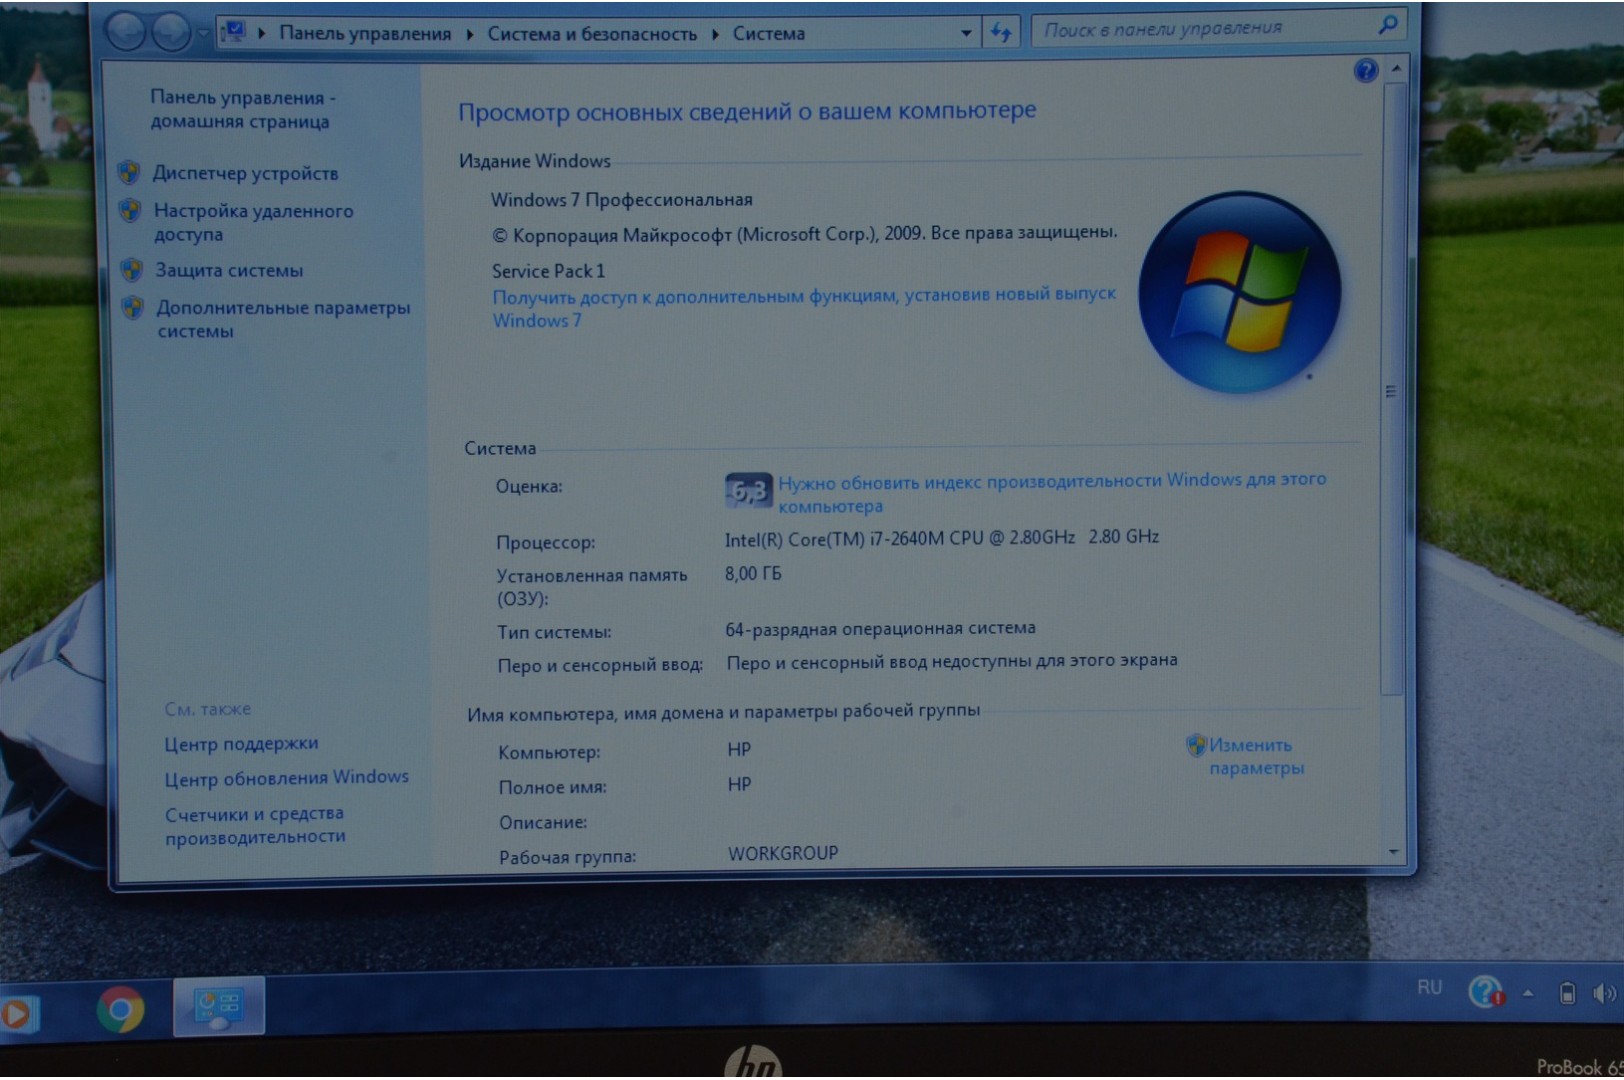Open 'Центр поддержки' link
The width and height of the screenshot is (1624, 1080).
click(x=241, y=743)
